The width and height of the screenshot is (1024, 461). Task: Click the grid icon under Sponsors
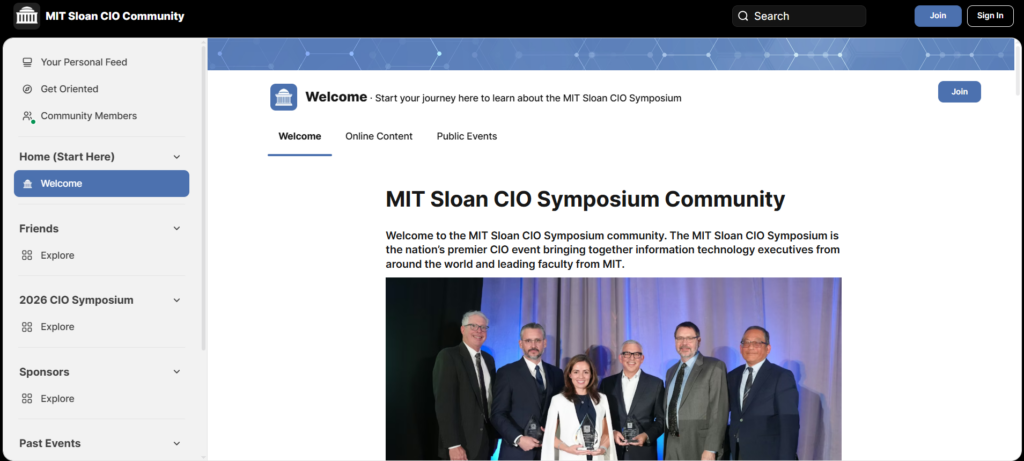[27, 398]
